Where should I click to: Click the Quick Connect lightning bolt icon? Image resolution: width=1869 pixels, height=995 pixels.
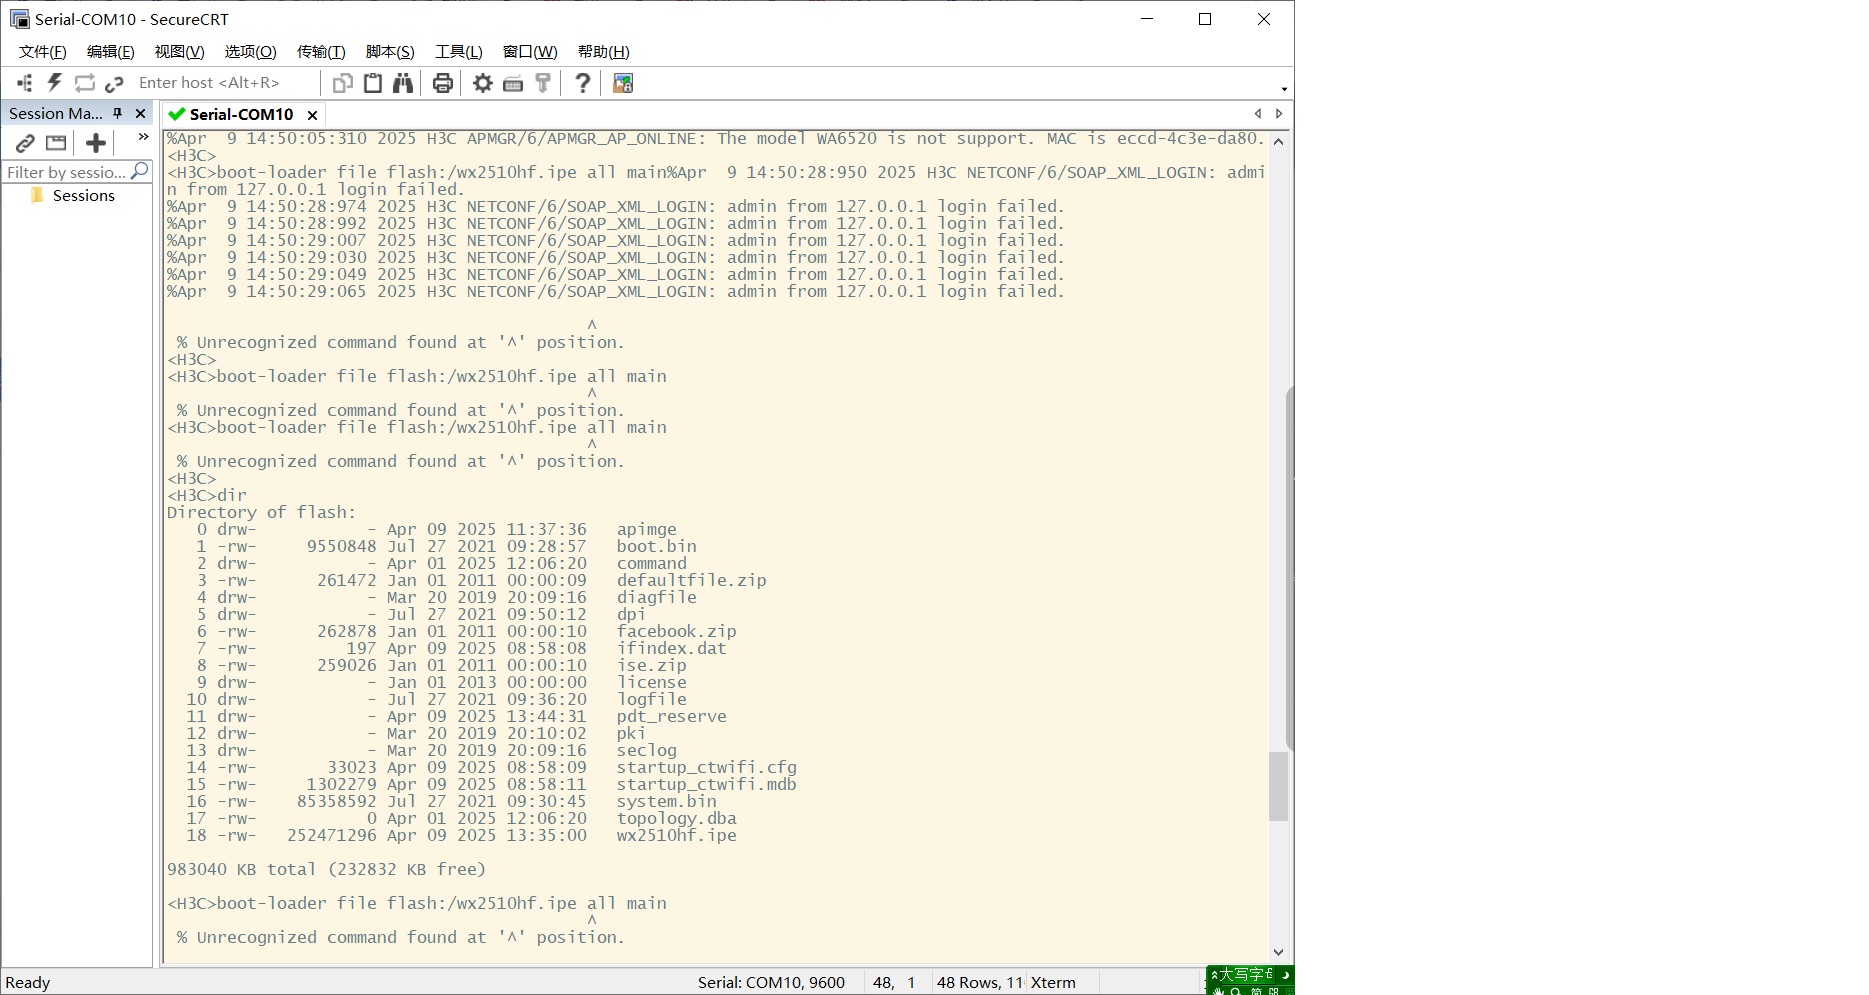point(55,83)
